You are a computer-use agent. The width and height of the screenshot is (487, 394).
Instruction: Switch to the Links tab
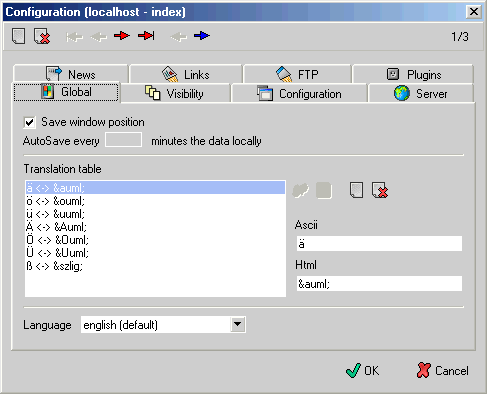coord(186,74)
